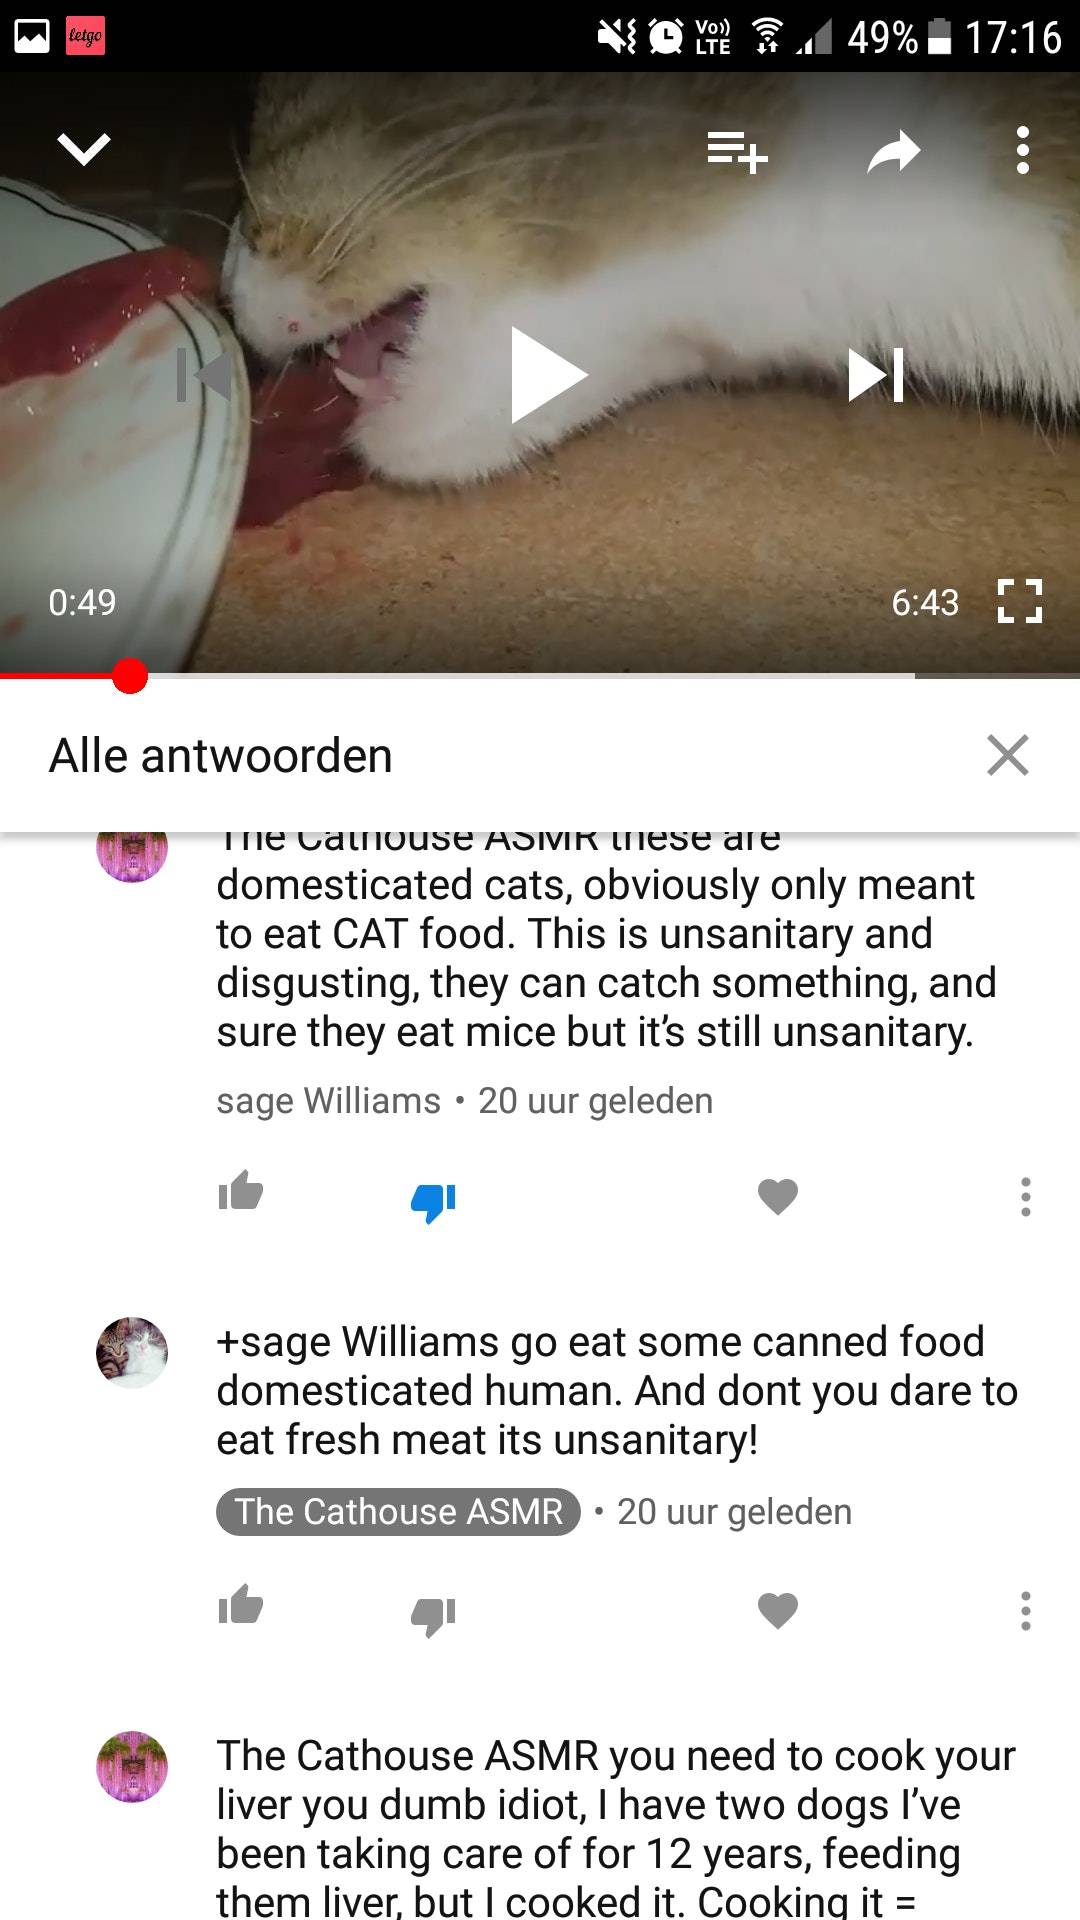Heart sage Williams' domesticated cats comment

tap(778, 1196)
